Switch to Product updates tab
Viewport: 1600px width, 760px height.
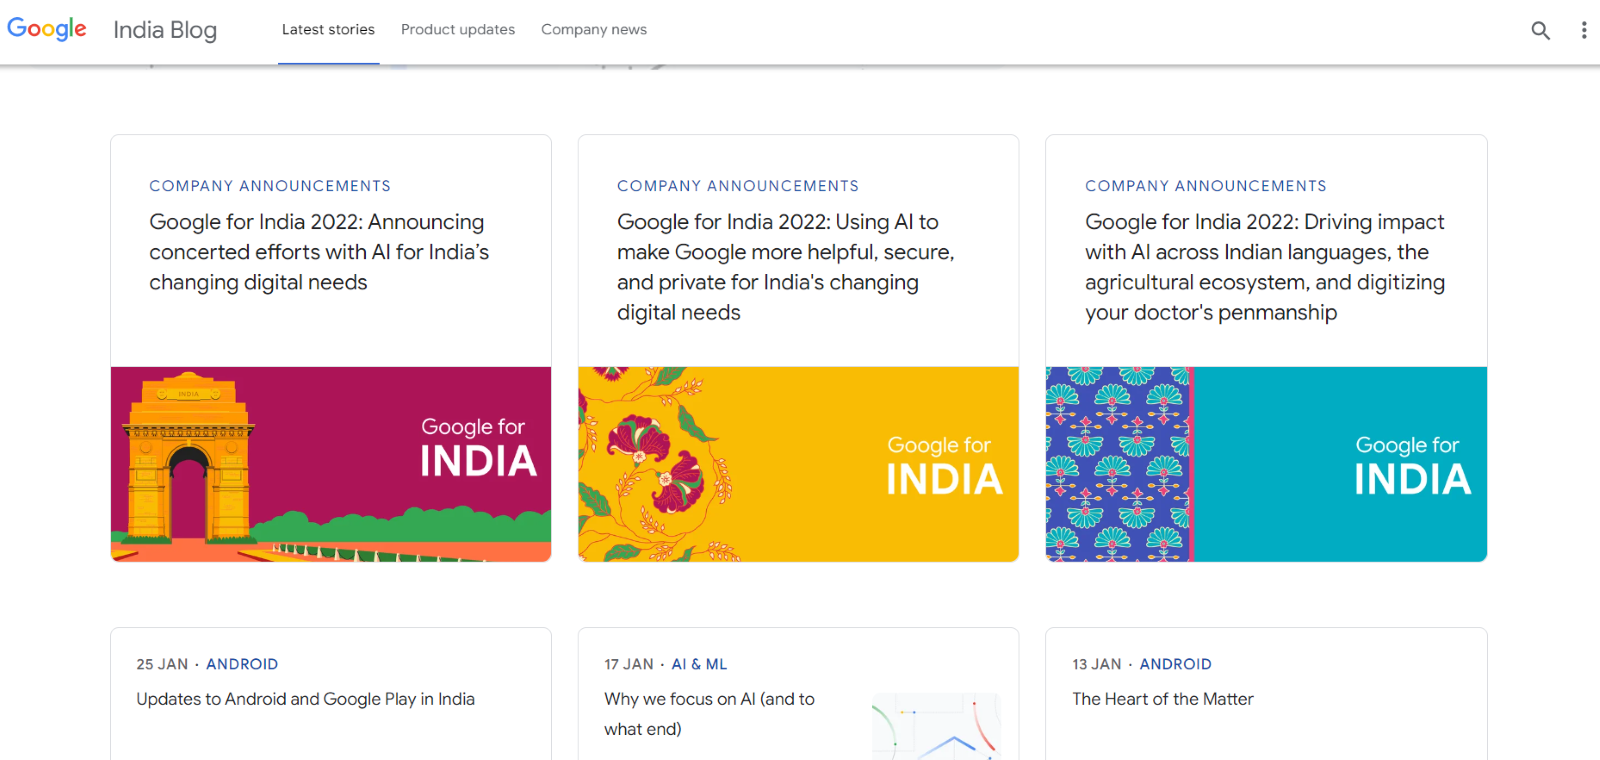458,30
